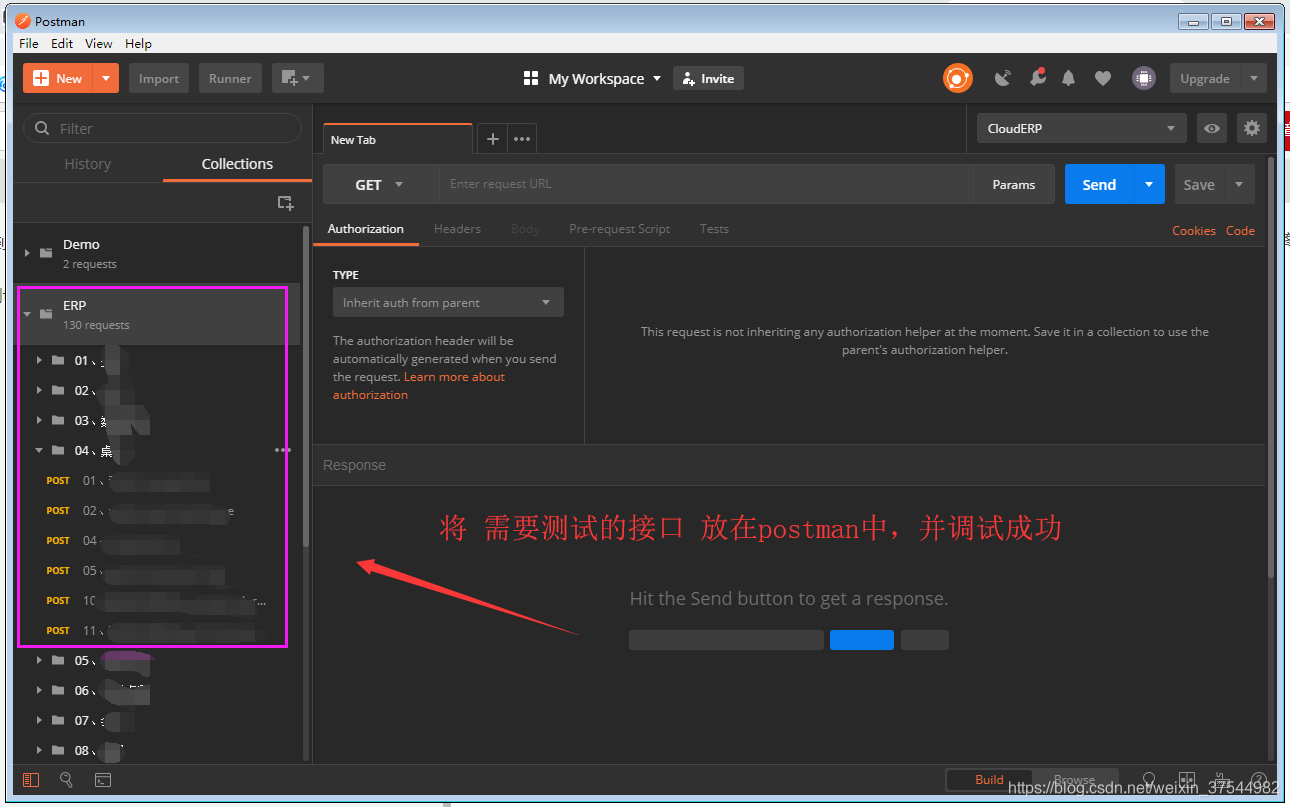Open the Upgrade dropdown arrow
This screenshot has height=807, width=1290.
tap(1254, 78)
